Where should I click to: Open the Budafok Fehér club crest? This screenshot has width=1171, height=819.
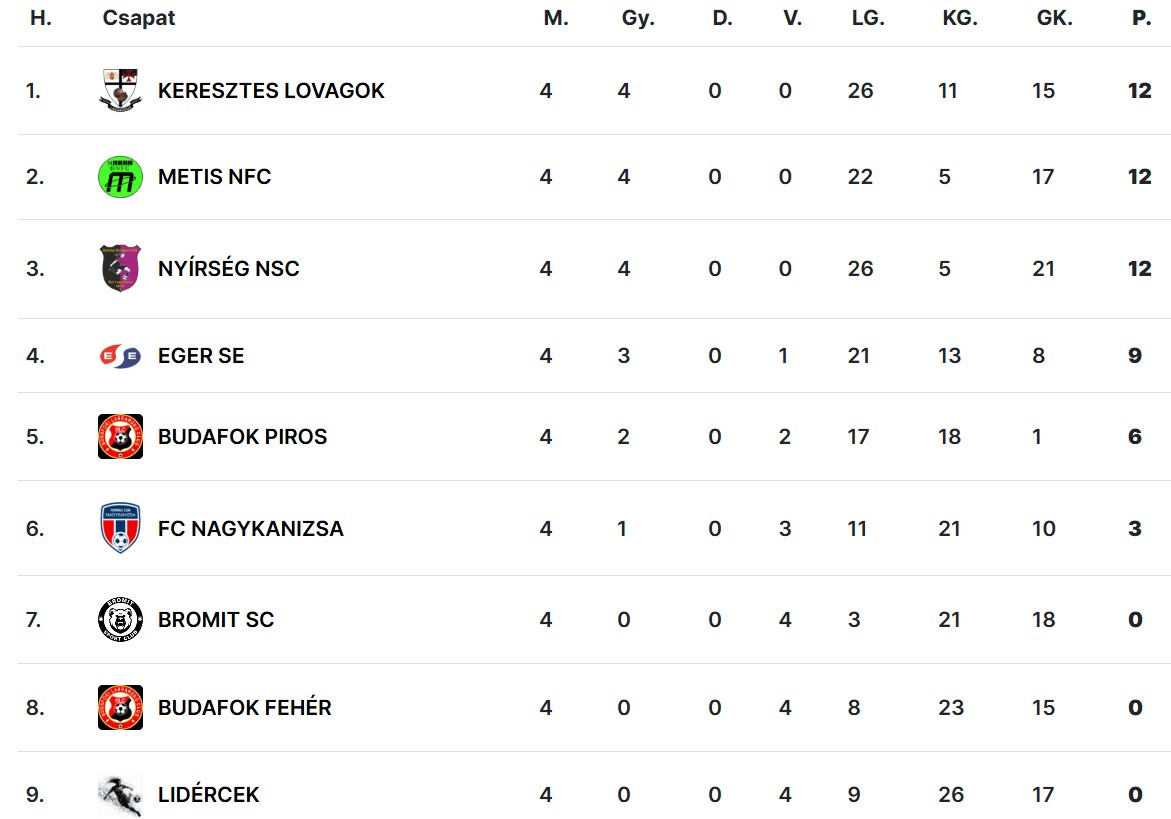120,707
